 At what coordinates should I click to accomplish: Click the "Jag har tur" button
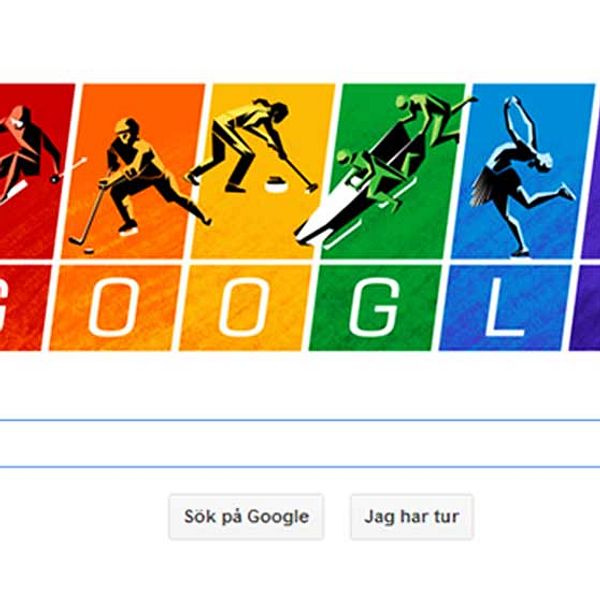pyautogui.click(x=412, y=517)
